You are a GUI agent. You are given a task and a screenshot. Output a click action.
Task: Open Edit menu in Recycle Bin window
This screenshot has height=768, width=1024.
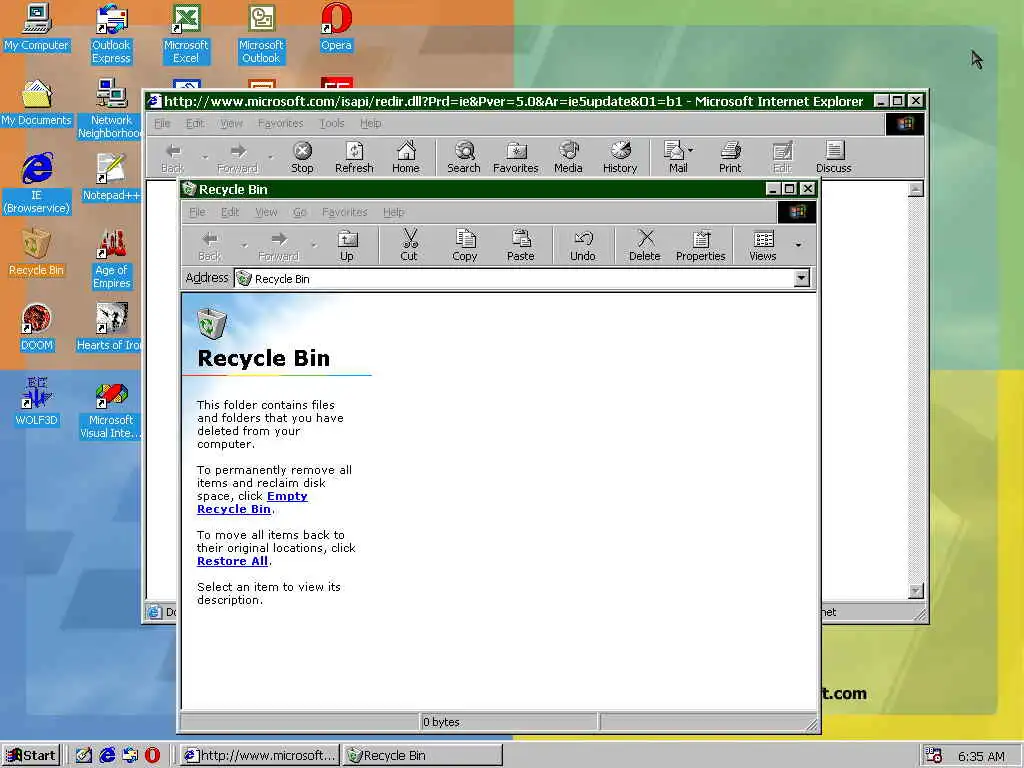(x=230, y=212)
